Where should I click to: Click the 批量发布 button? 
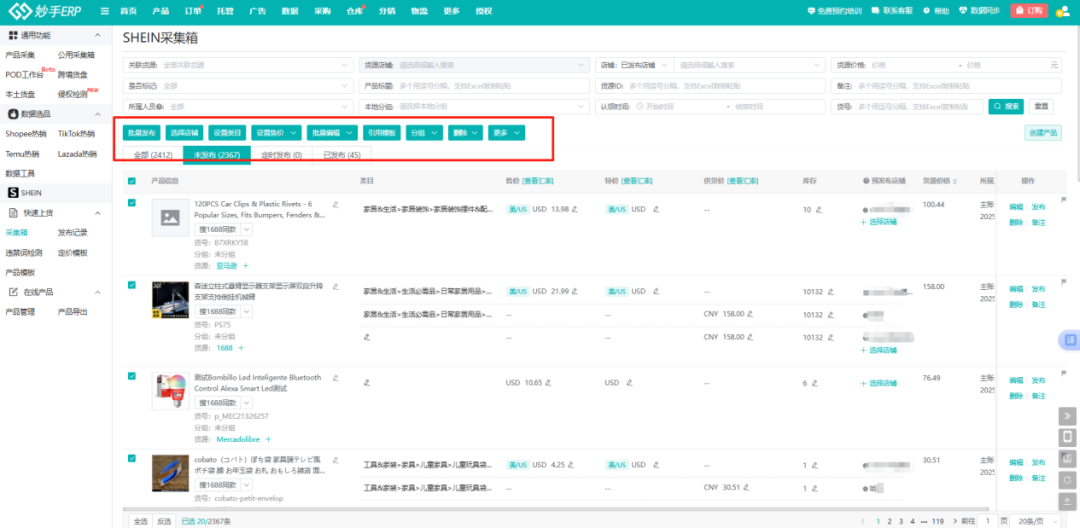(141, 132)
